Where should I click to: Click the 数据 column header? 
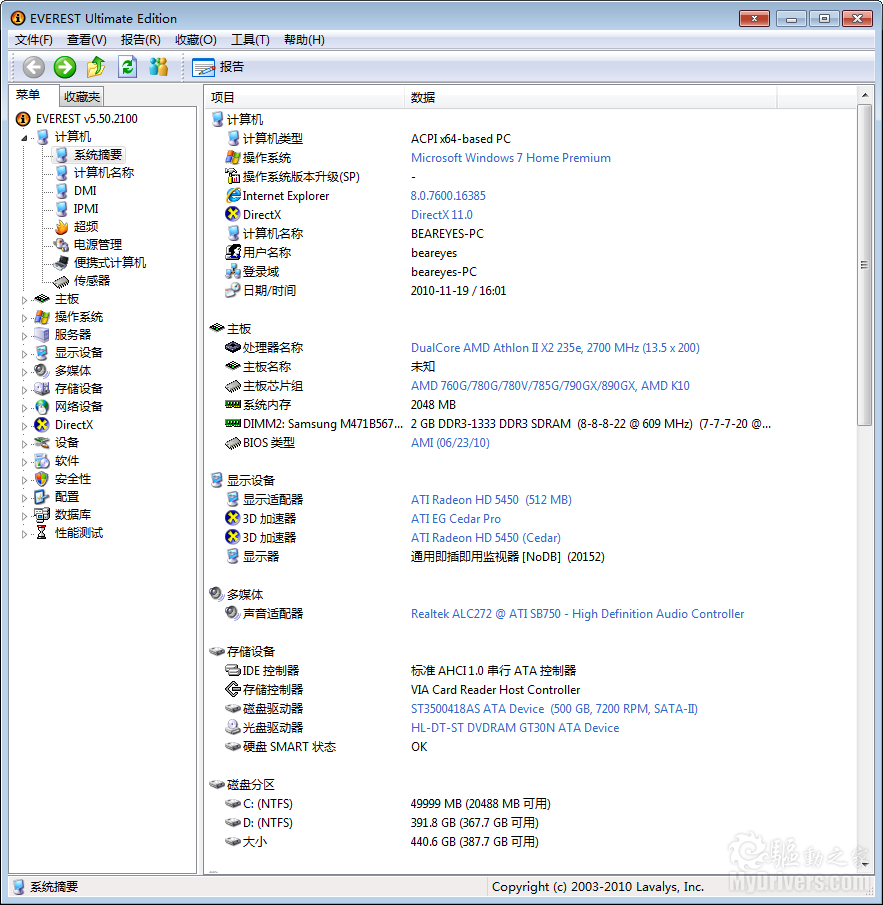pos(423,97)
